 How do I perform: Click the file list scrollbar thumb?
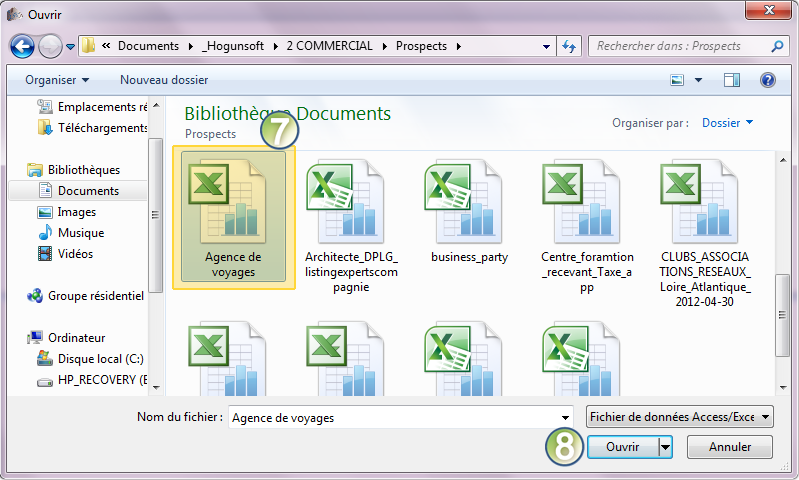pos(782,315)
